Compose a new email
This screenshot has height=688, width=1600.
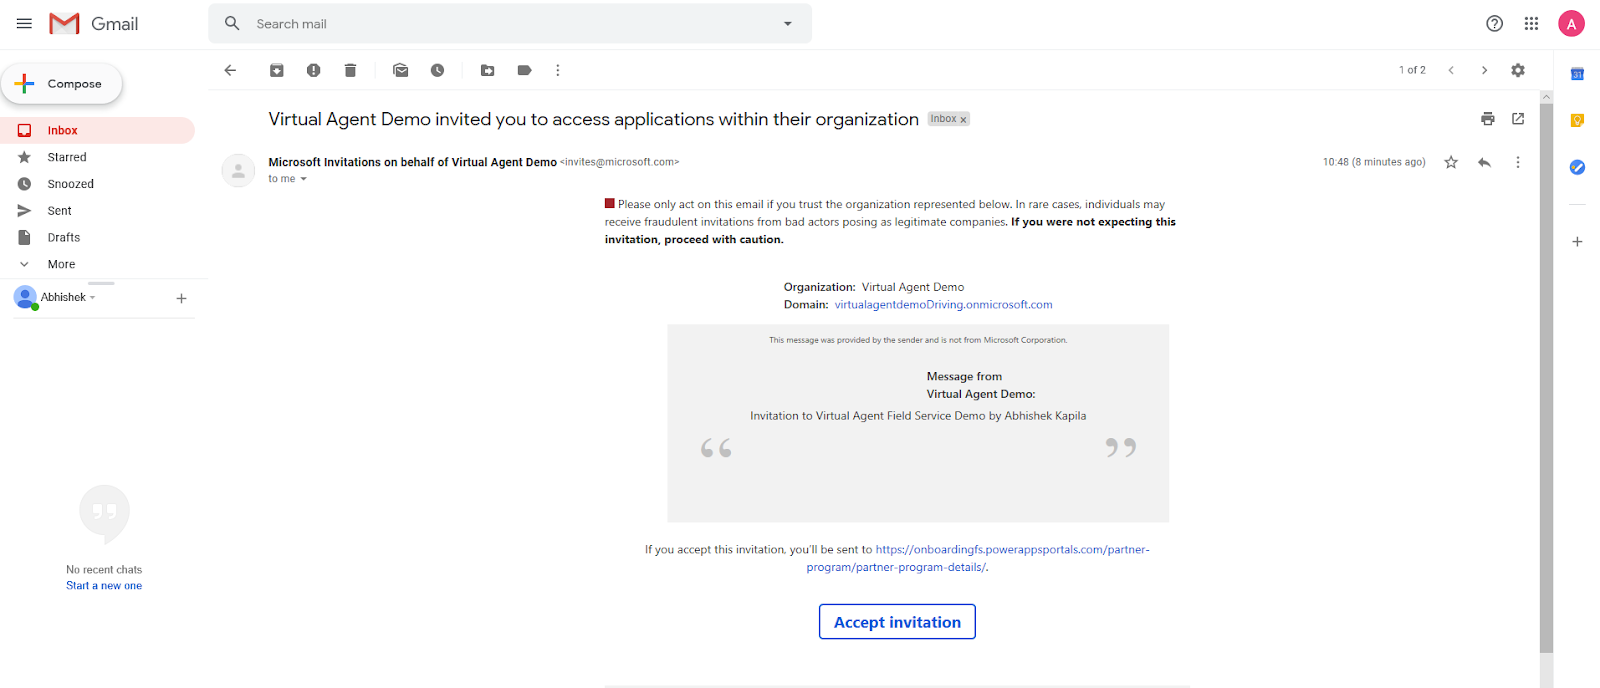62,84
